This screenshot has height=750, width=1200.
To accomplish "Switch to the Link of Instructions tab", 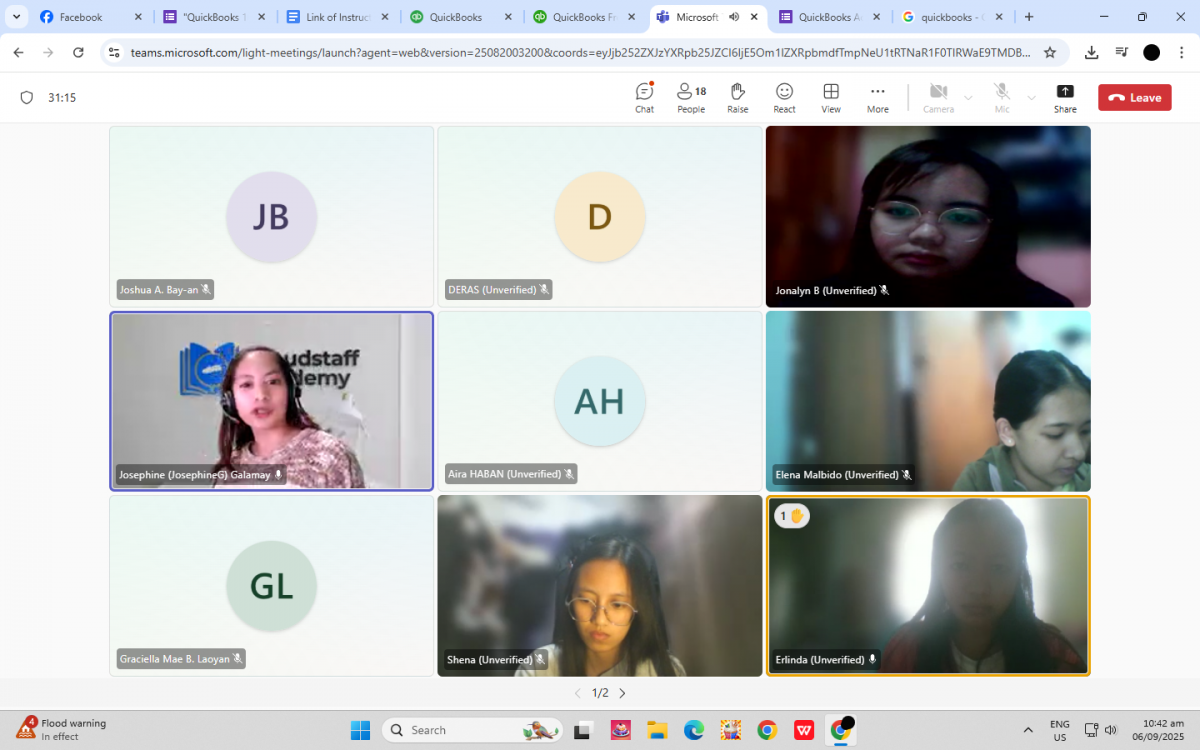I will click(x=335, y=17).
